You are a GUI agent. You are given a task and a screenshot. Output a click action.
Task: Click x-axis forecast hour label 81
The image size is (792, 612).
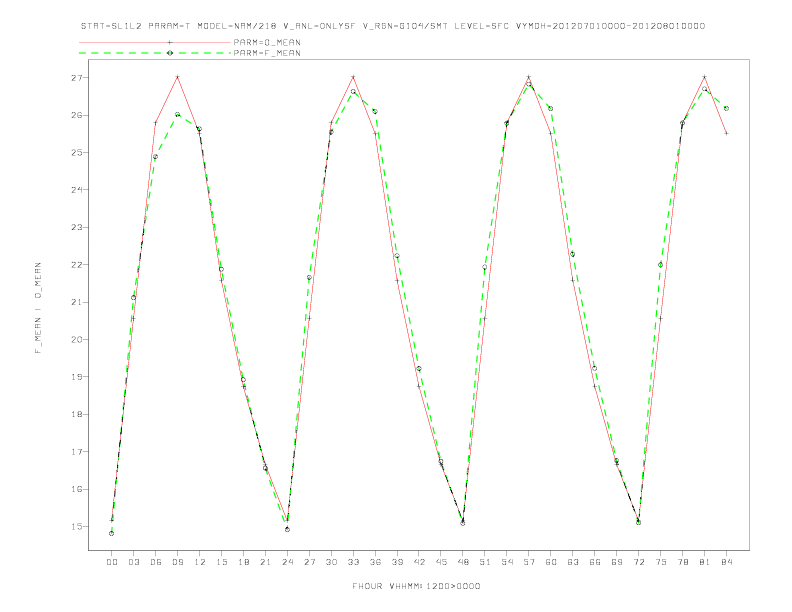[705, 562]
